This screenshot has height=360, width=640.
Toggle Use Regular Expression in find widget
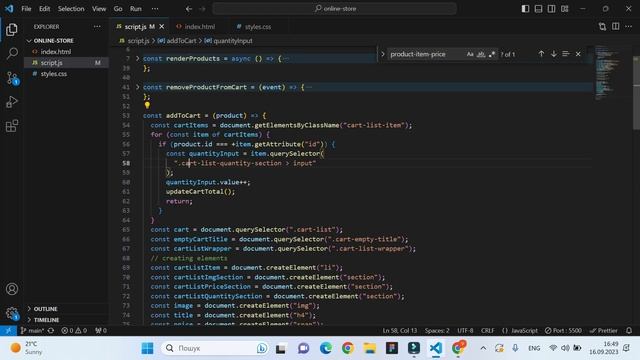492,54
